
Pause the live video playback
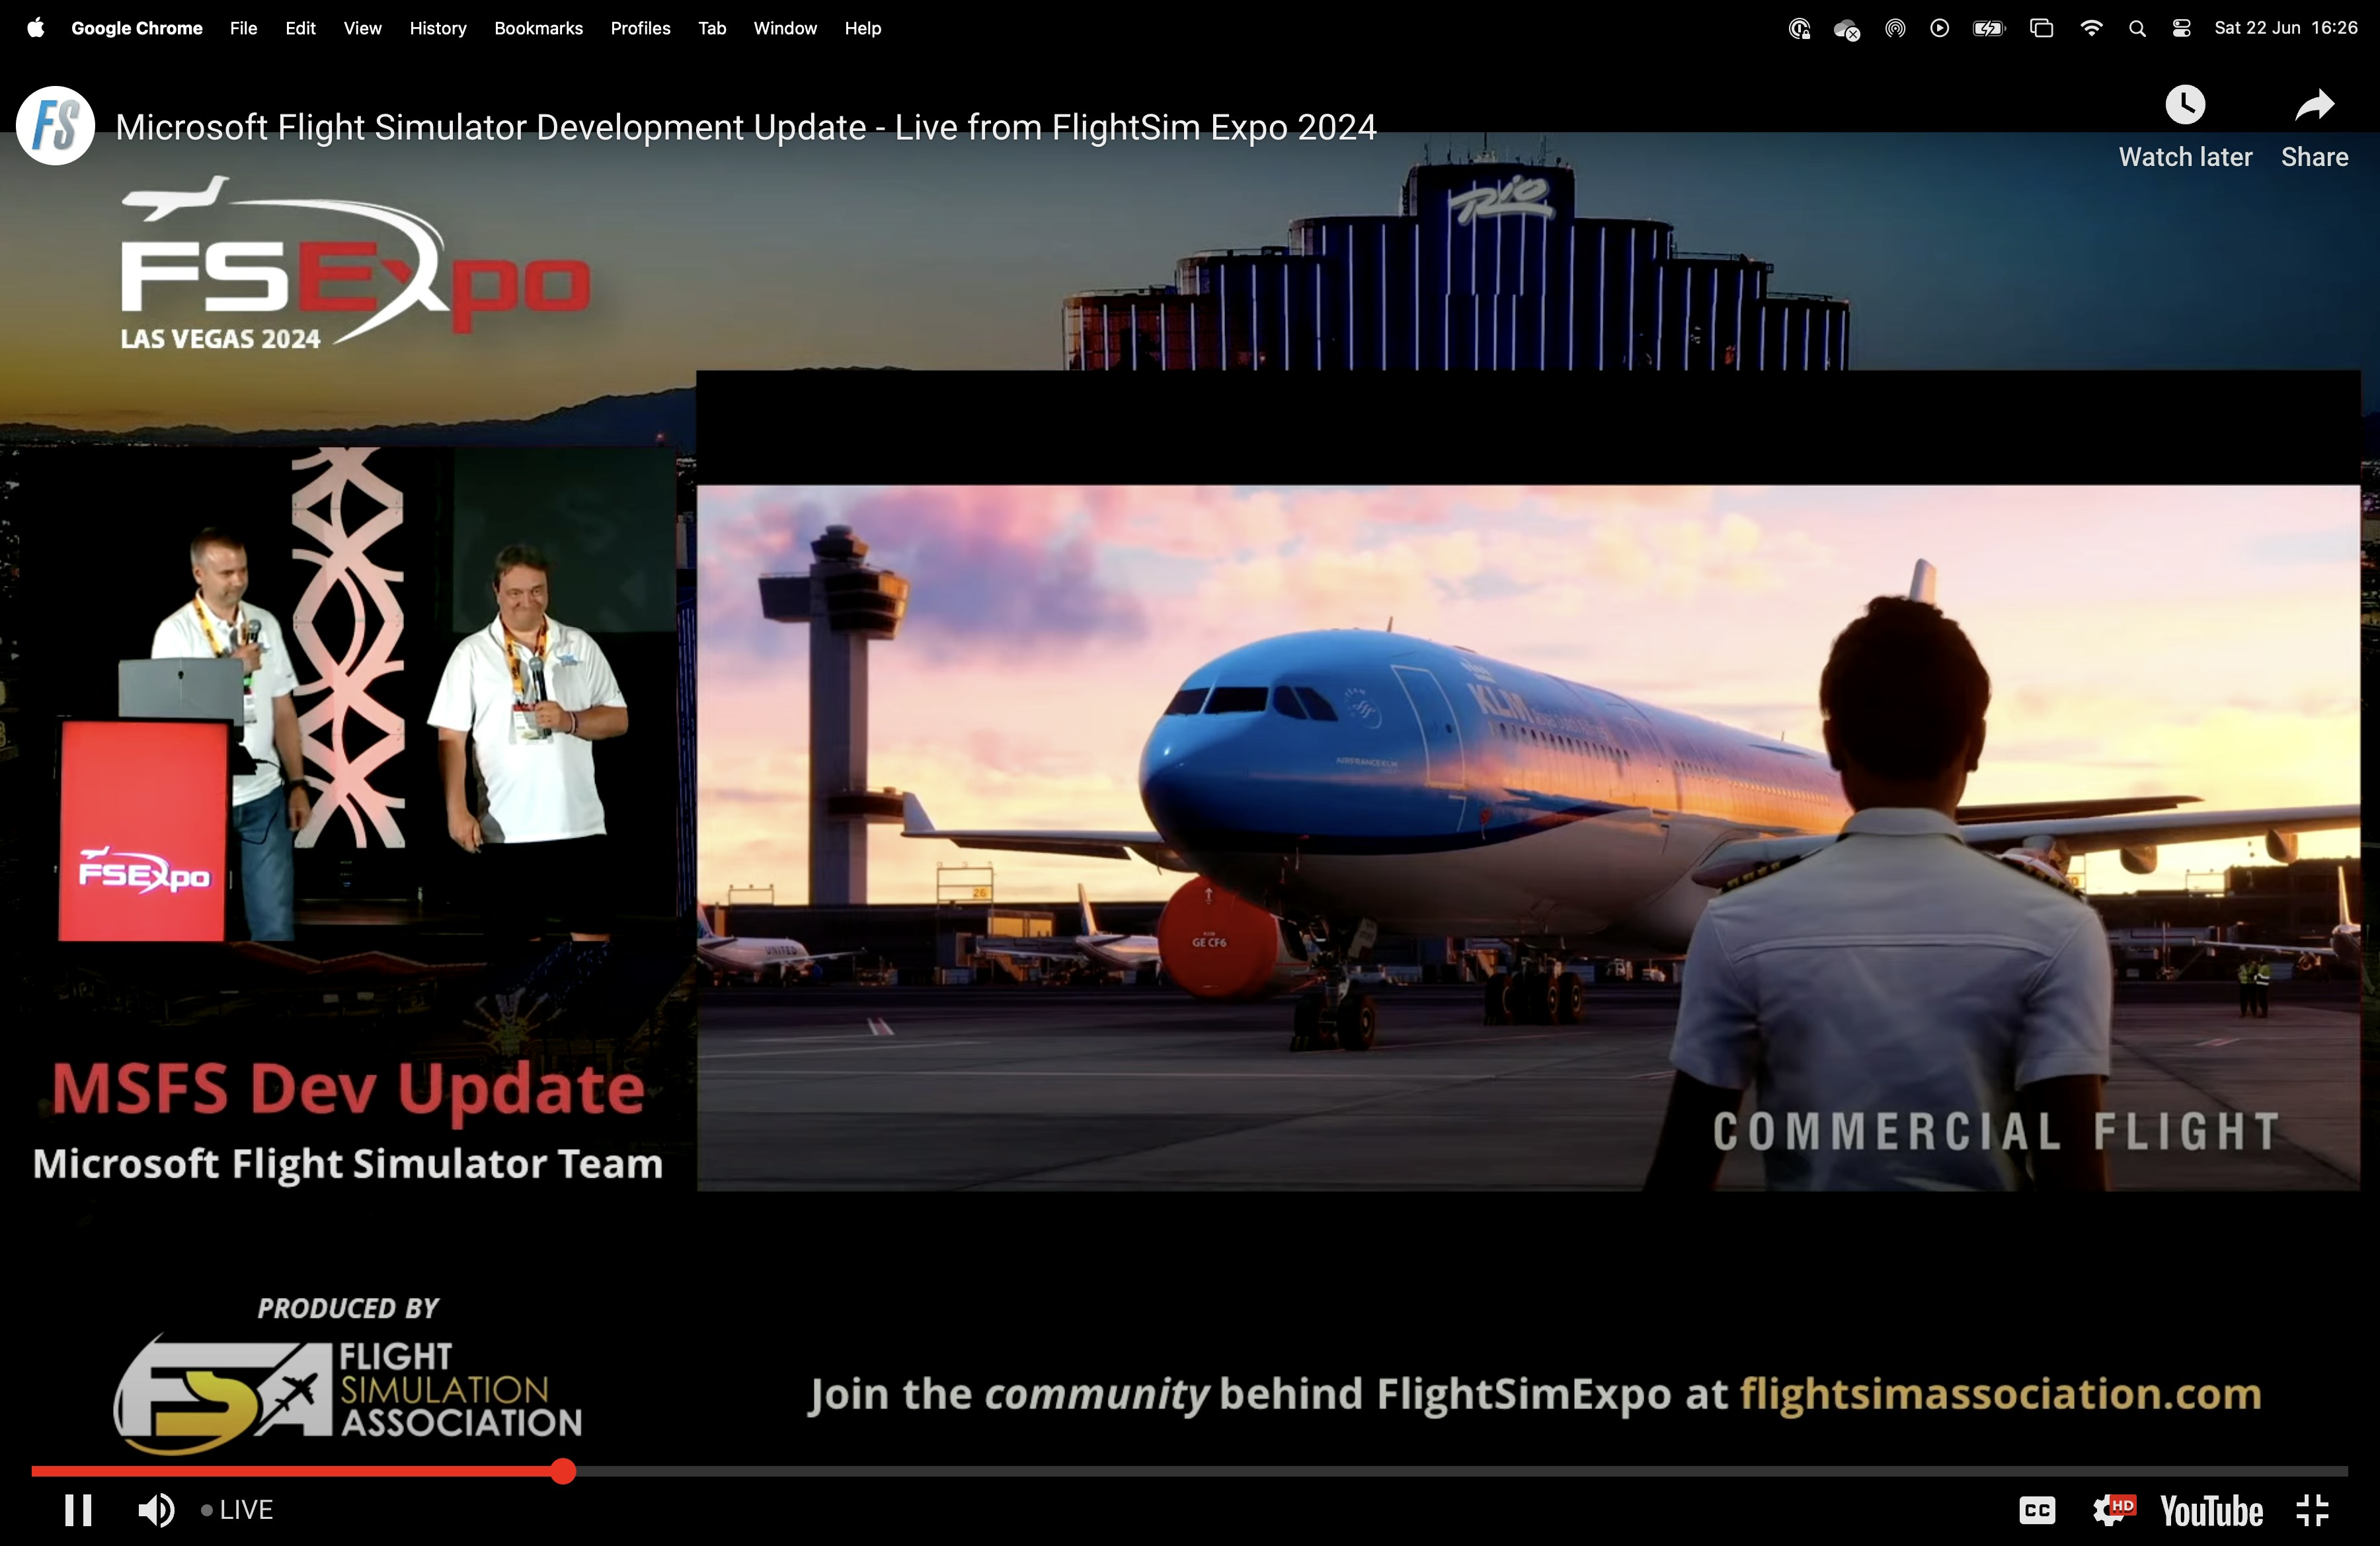78,1510
